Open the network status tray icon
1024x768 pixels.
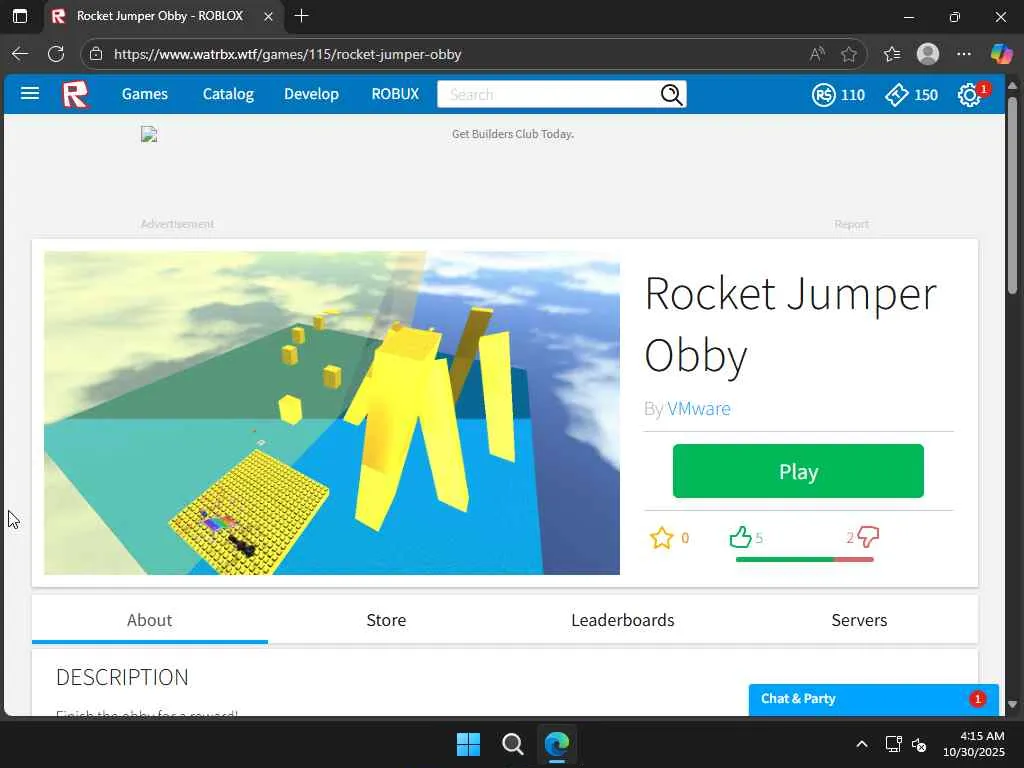click(893, 744)
